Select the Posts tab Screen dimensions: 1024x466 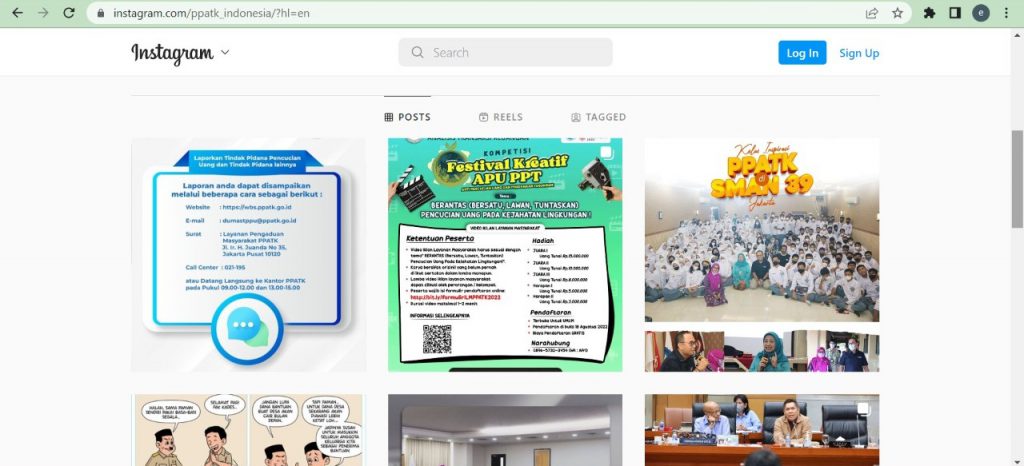[407, 117]
